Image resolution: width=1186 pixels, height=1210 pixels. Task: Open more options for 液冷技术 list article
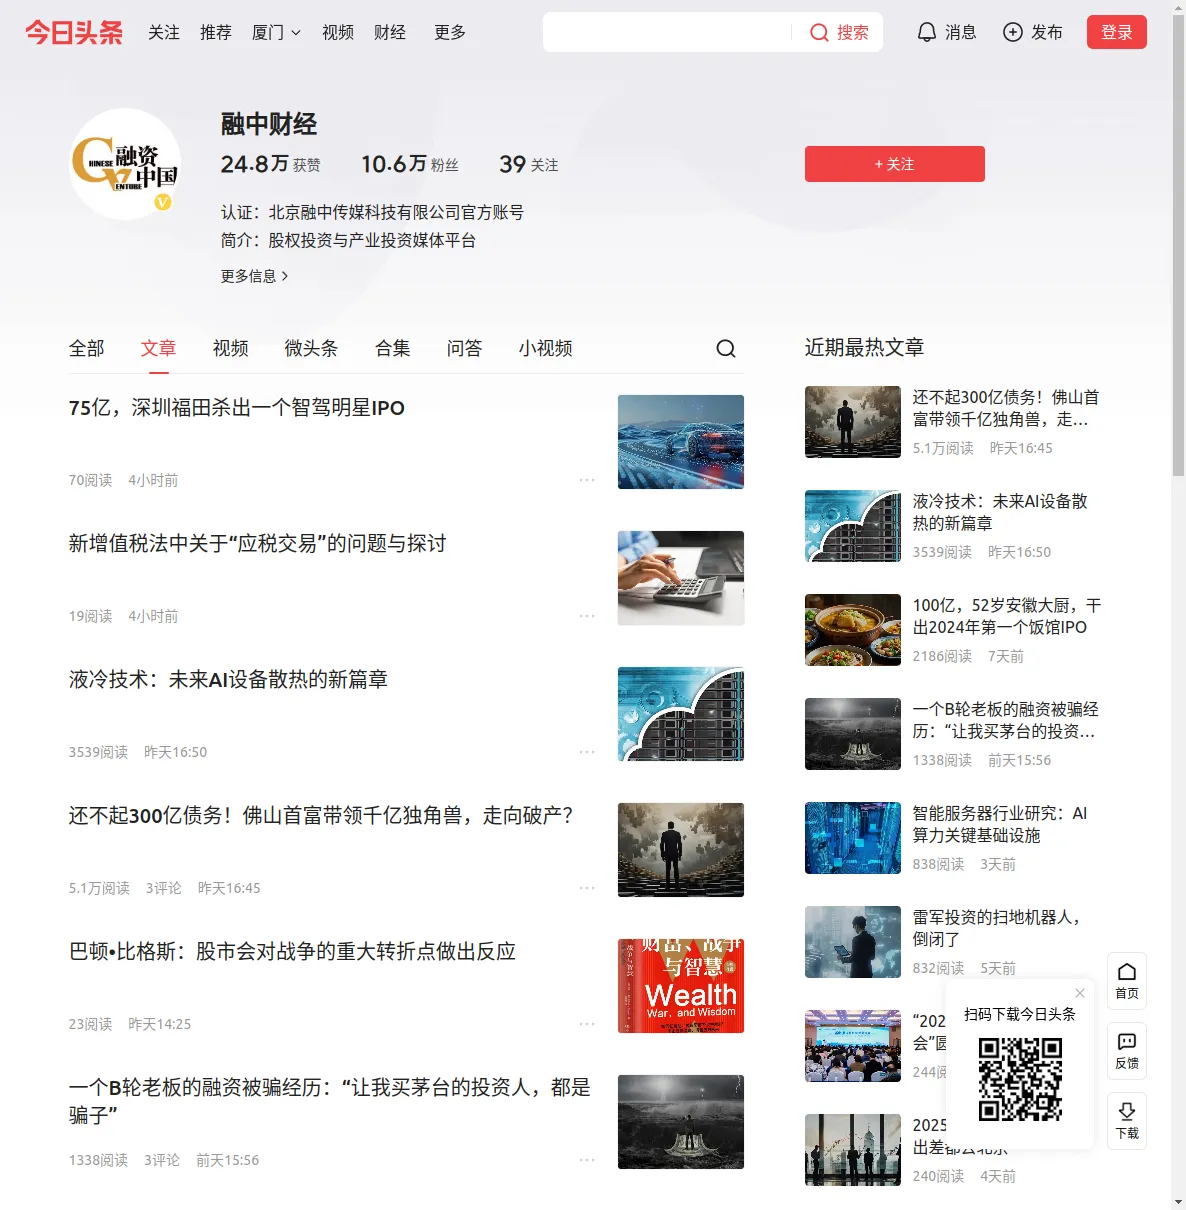[587, 752]
